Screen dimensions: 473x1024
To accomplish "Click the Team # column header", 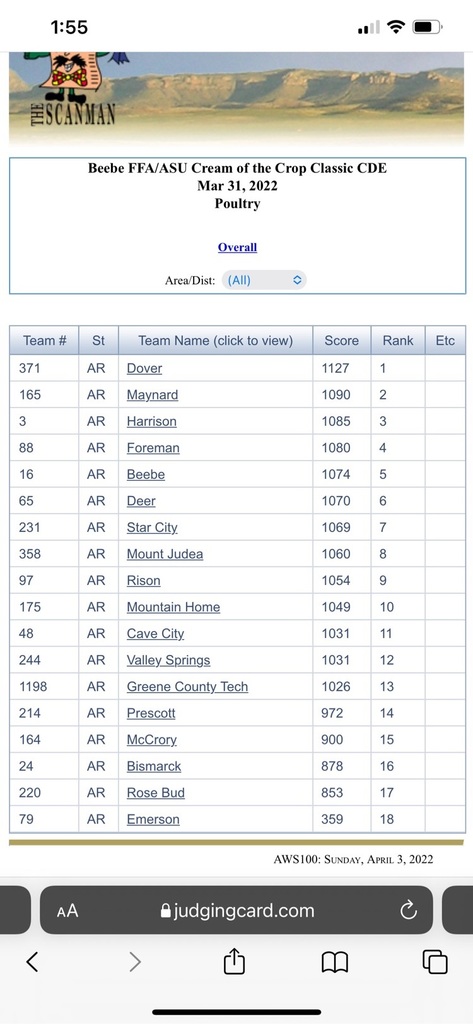I will (x=44, y=341).
